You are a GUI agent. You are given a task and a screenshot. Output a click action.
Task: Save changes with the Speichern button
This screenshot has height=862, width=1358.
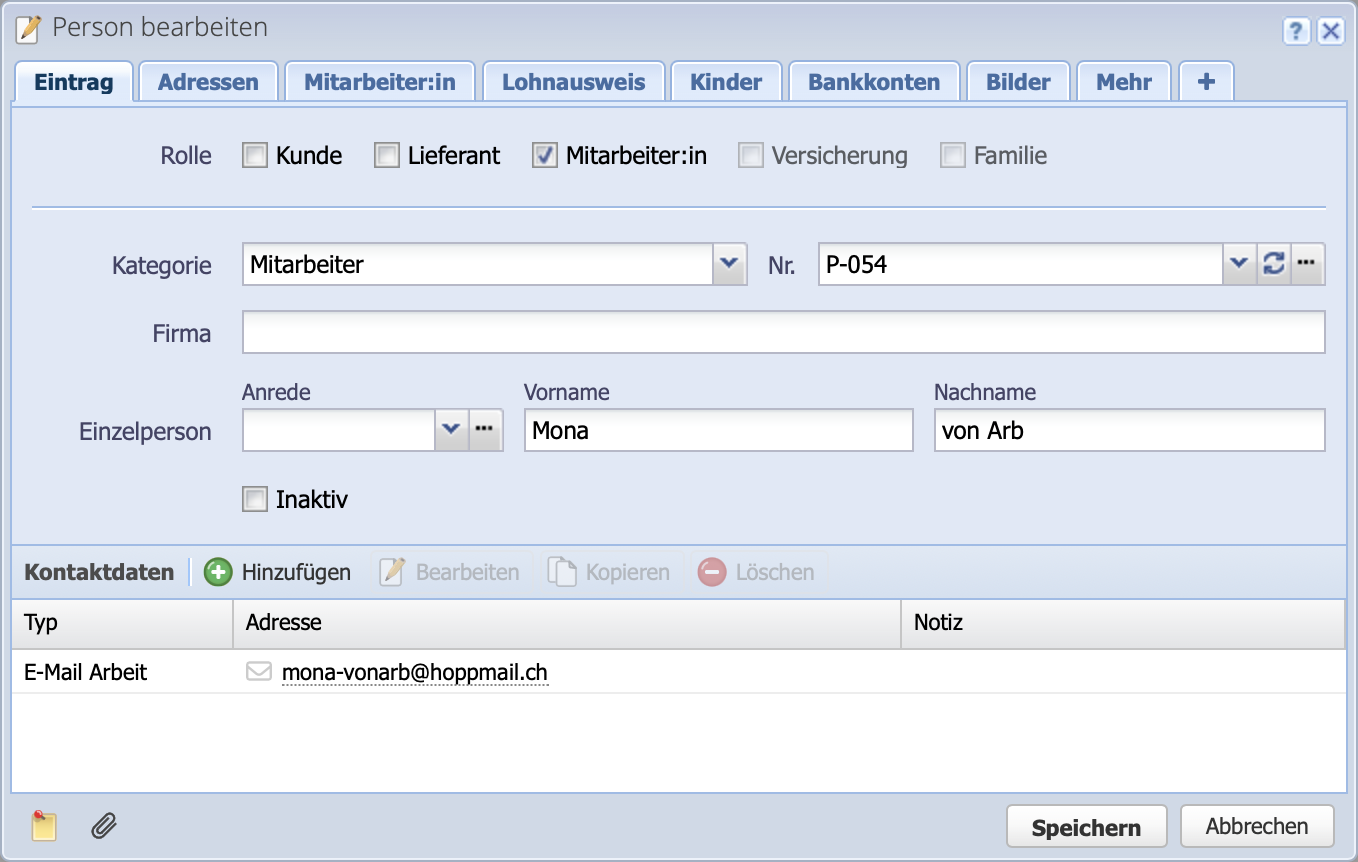[x=1086, y=826]
